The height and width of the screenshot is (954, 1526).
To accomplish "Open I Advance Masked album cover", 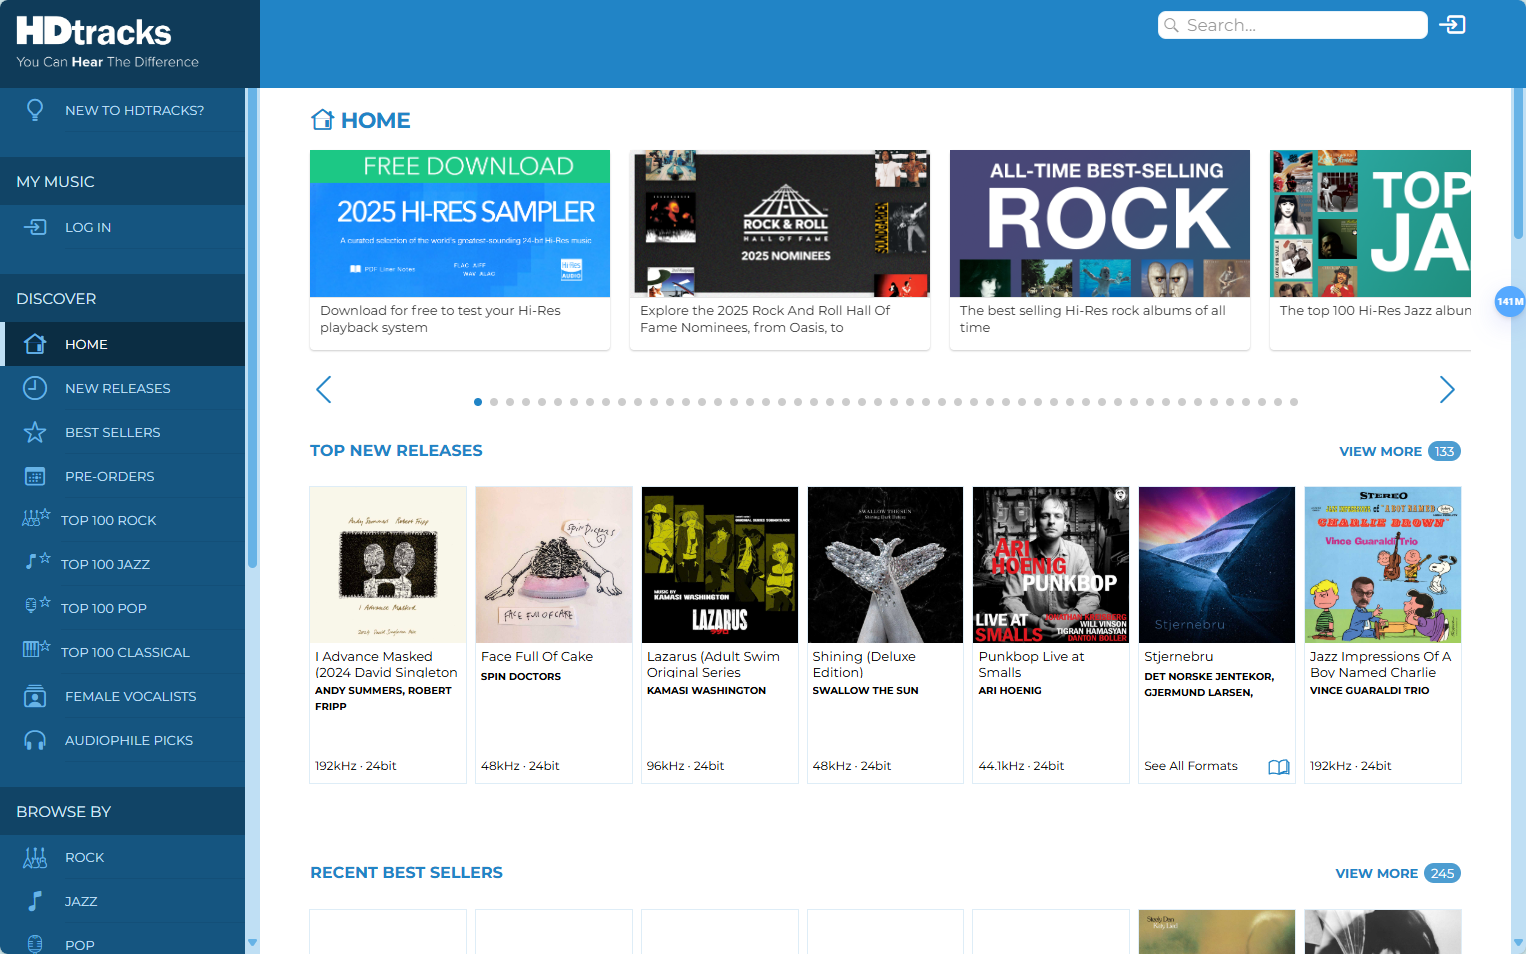I will click(388, 565).
